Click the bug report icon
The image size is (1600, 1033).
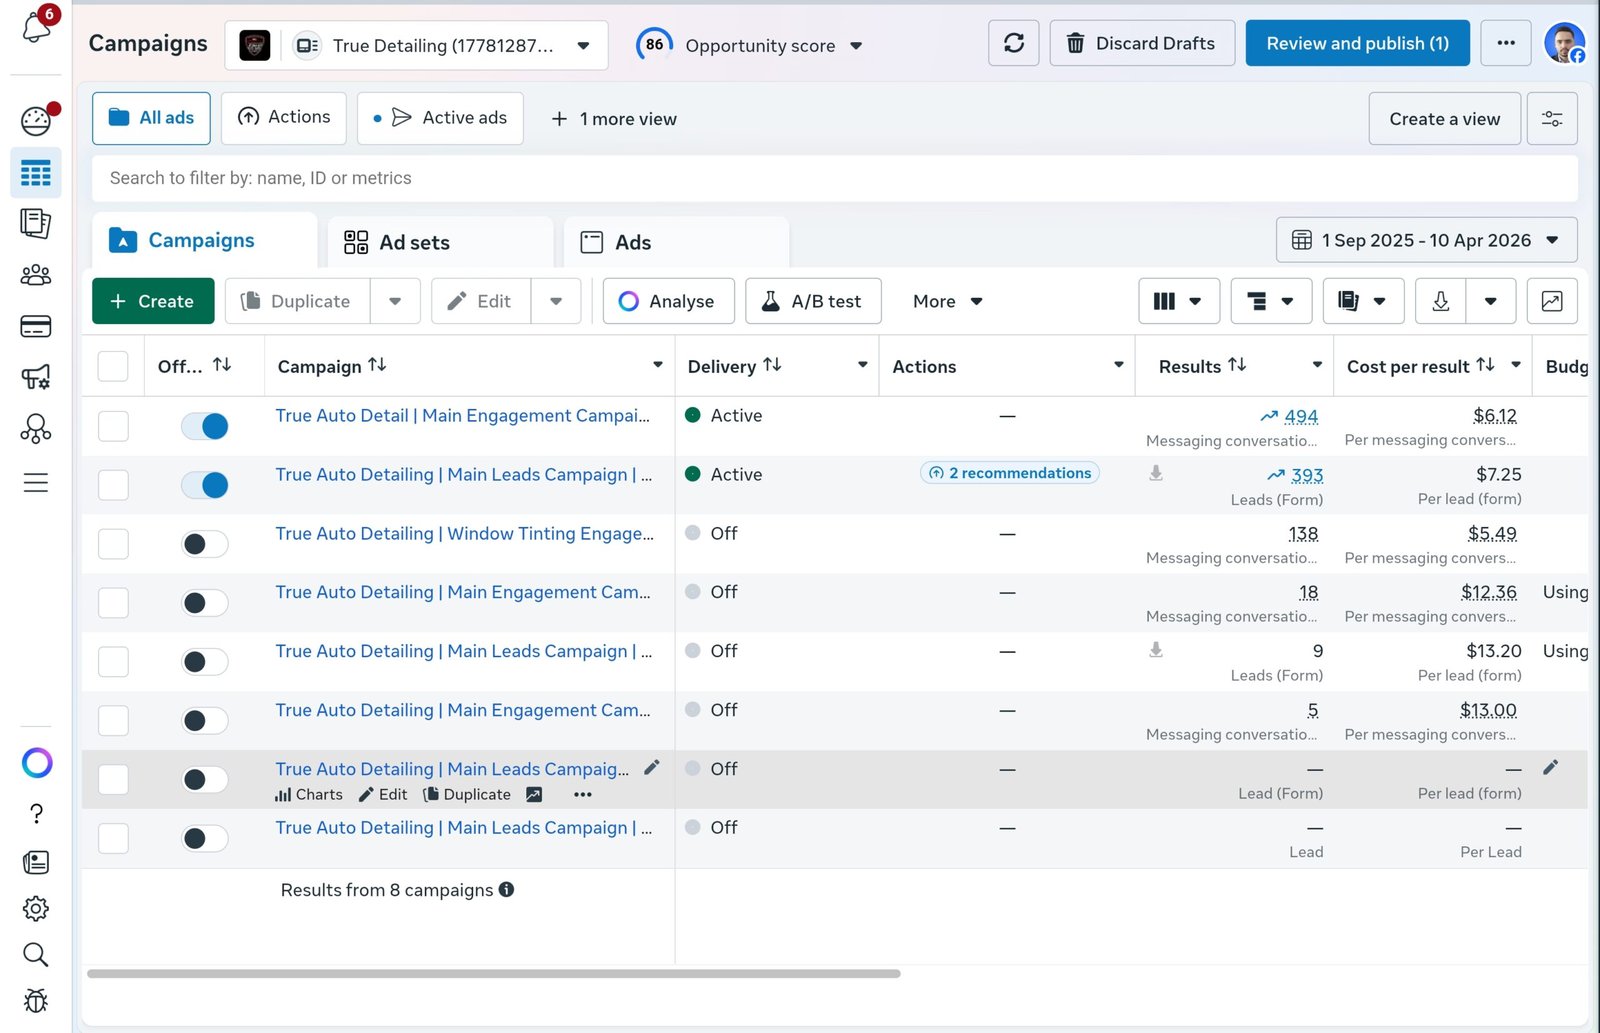(36, 1000)
